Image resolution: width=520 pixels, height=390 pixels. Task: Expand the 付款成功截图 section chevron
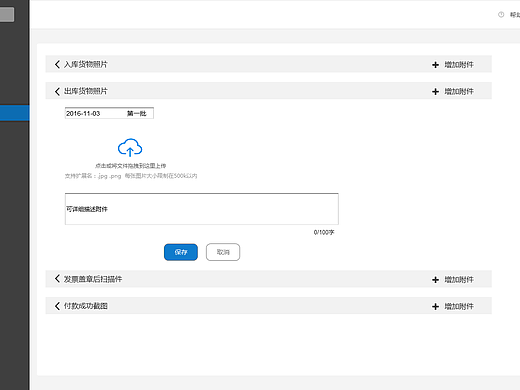coord(57,306)
